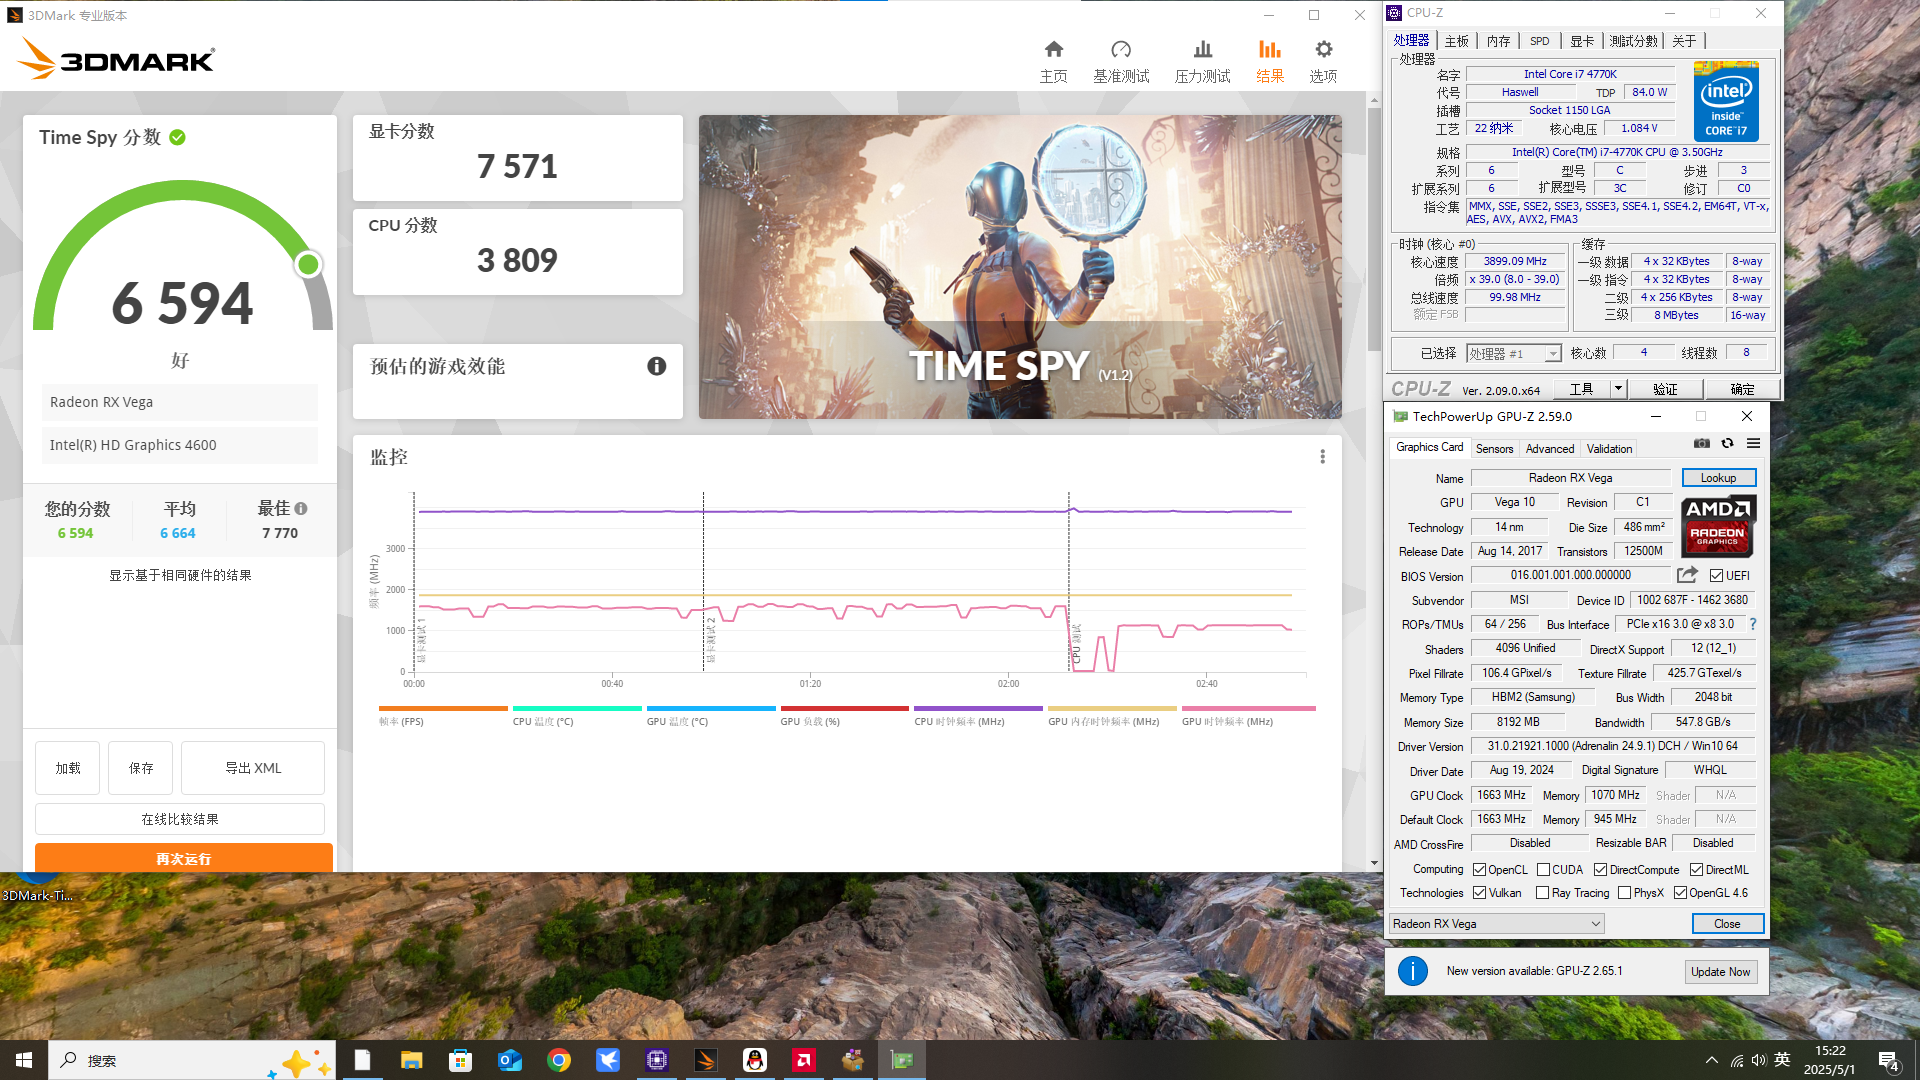Click GPU load red legend bar

[x=844, y=708]
